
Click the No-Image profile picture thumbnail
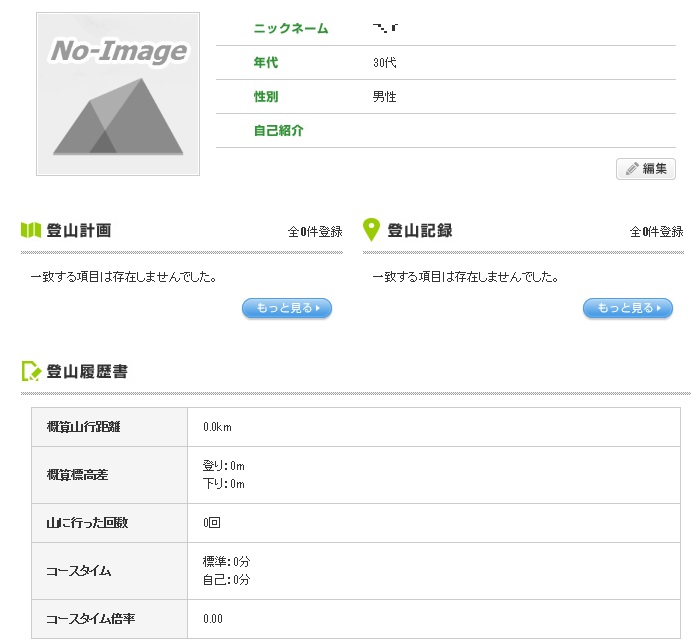(x=118, y=94)
